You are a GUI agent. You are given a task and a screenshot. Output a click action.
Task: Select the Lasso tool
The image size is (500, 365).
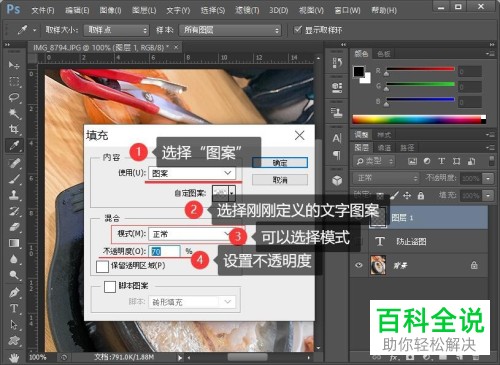click(x=14, y=97)
